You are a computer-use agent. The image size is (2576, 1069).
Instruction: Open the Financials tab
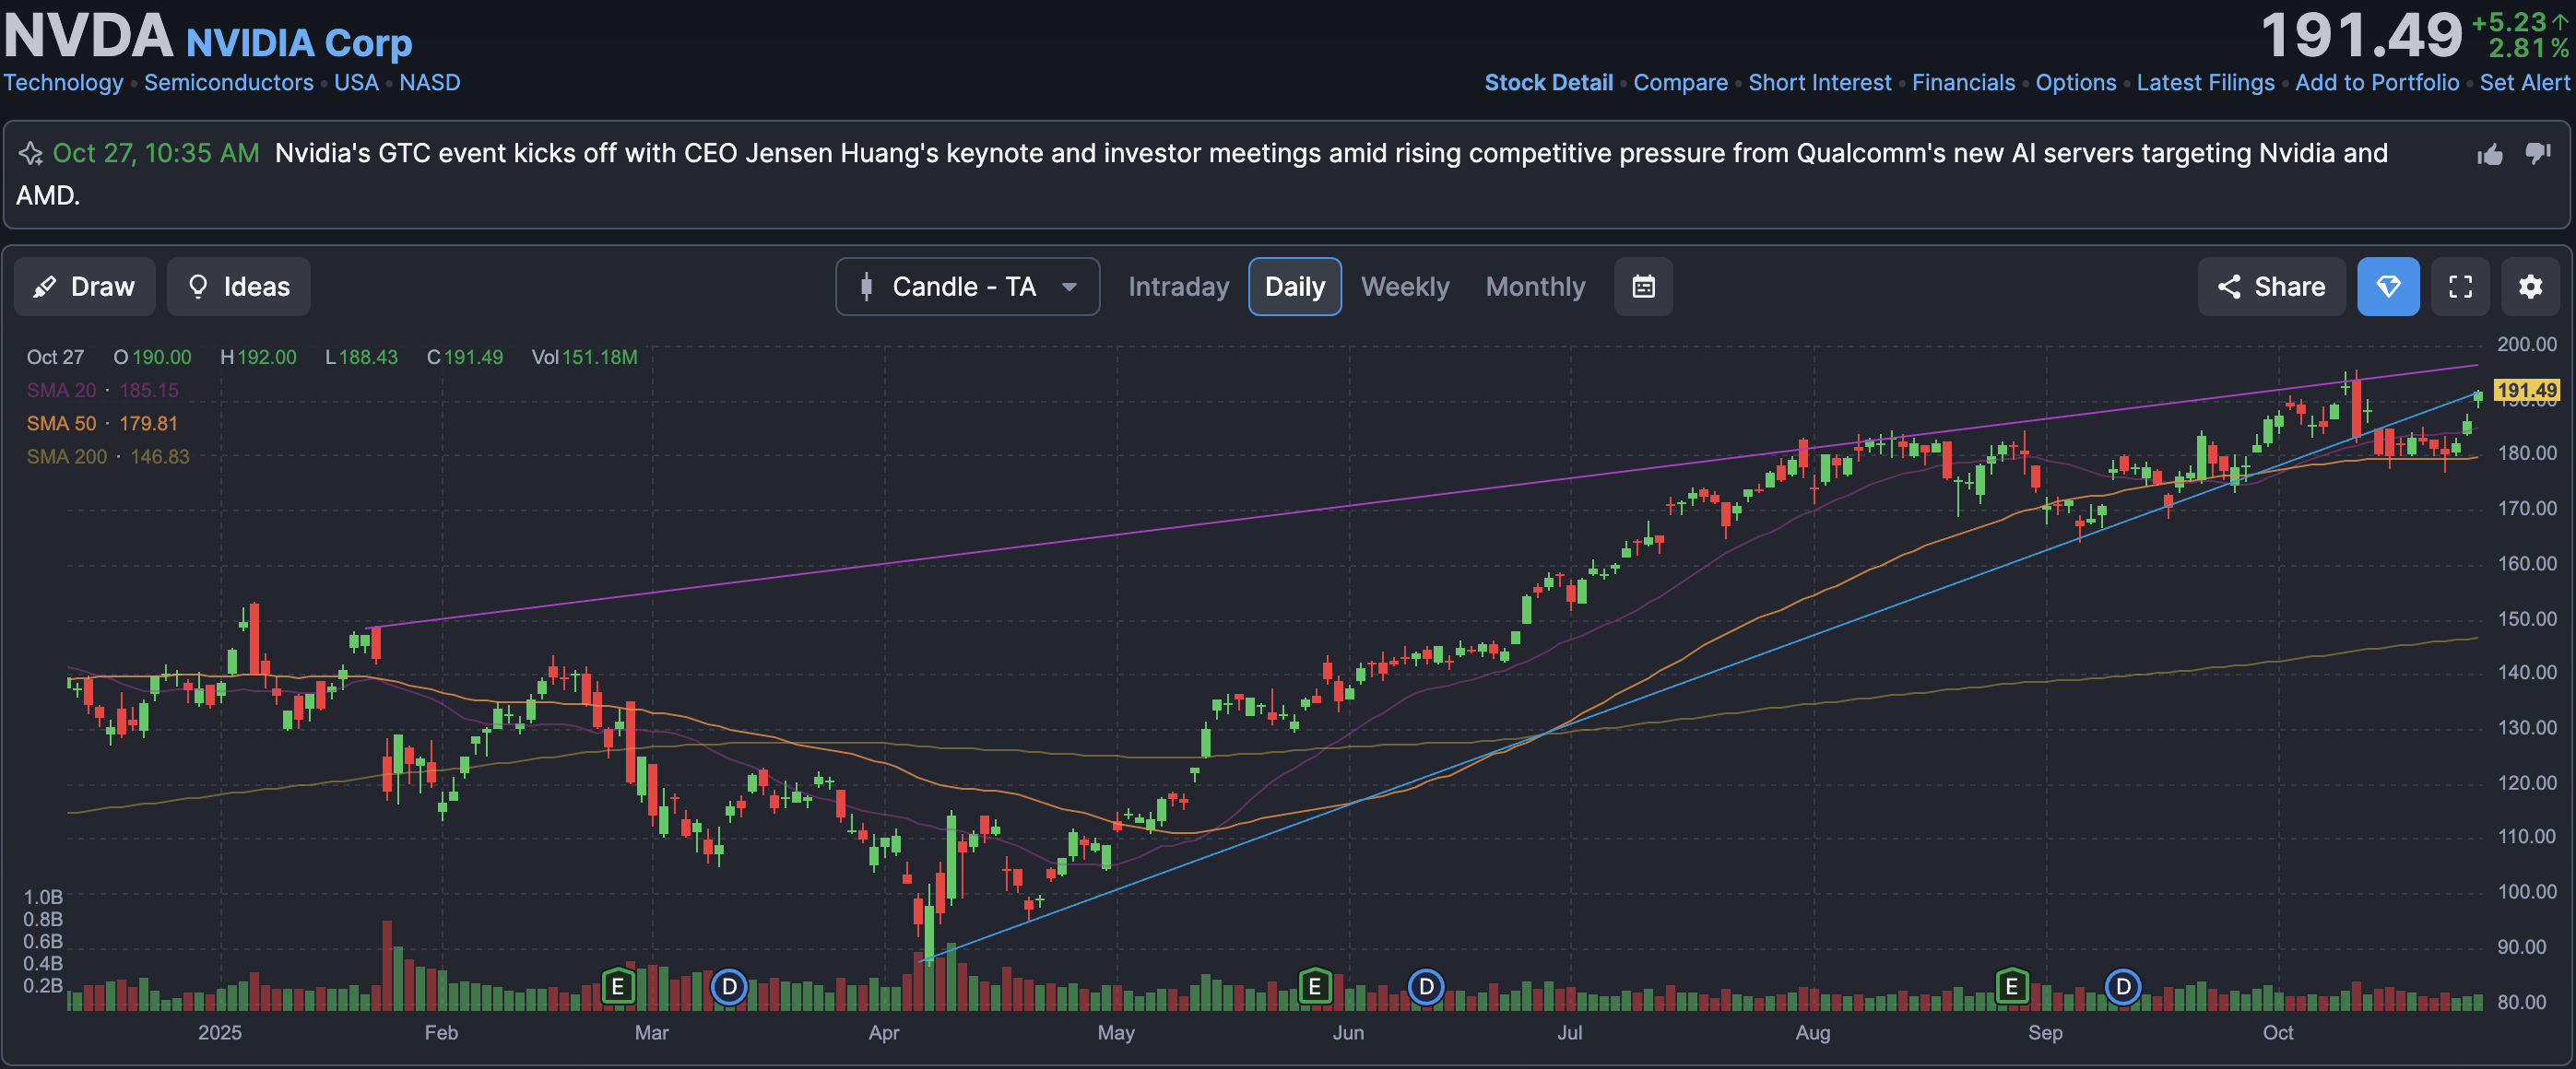pos(1963,83)
